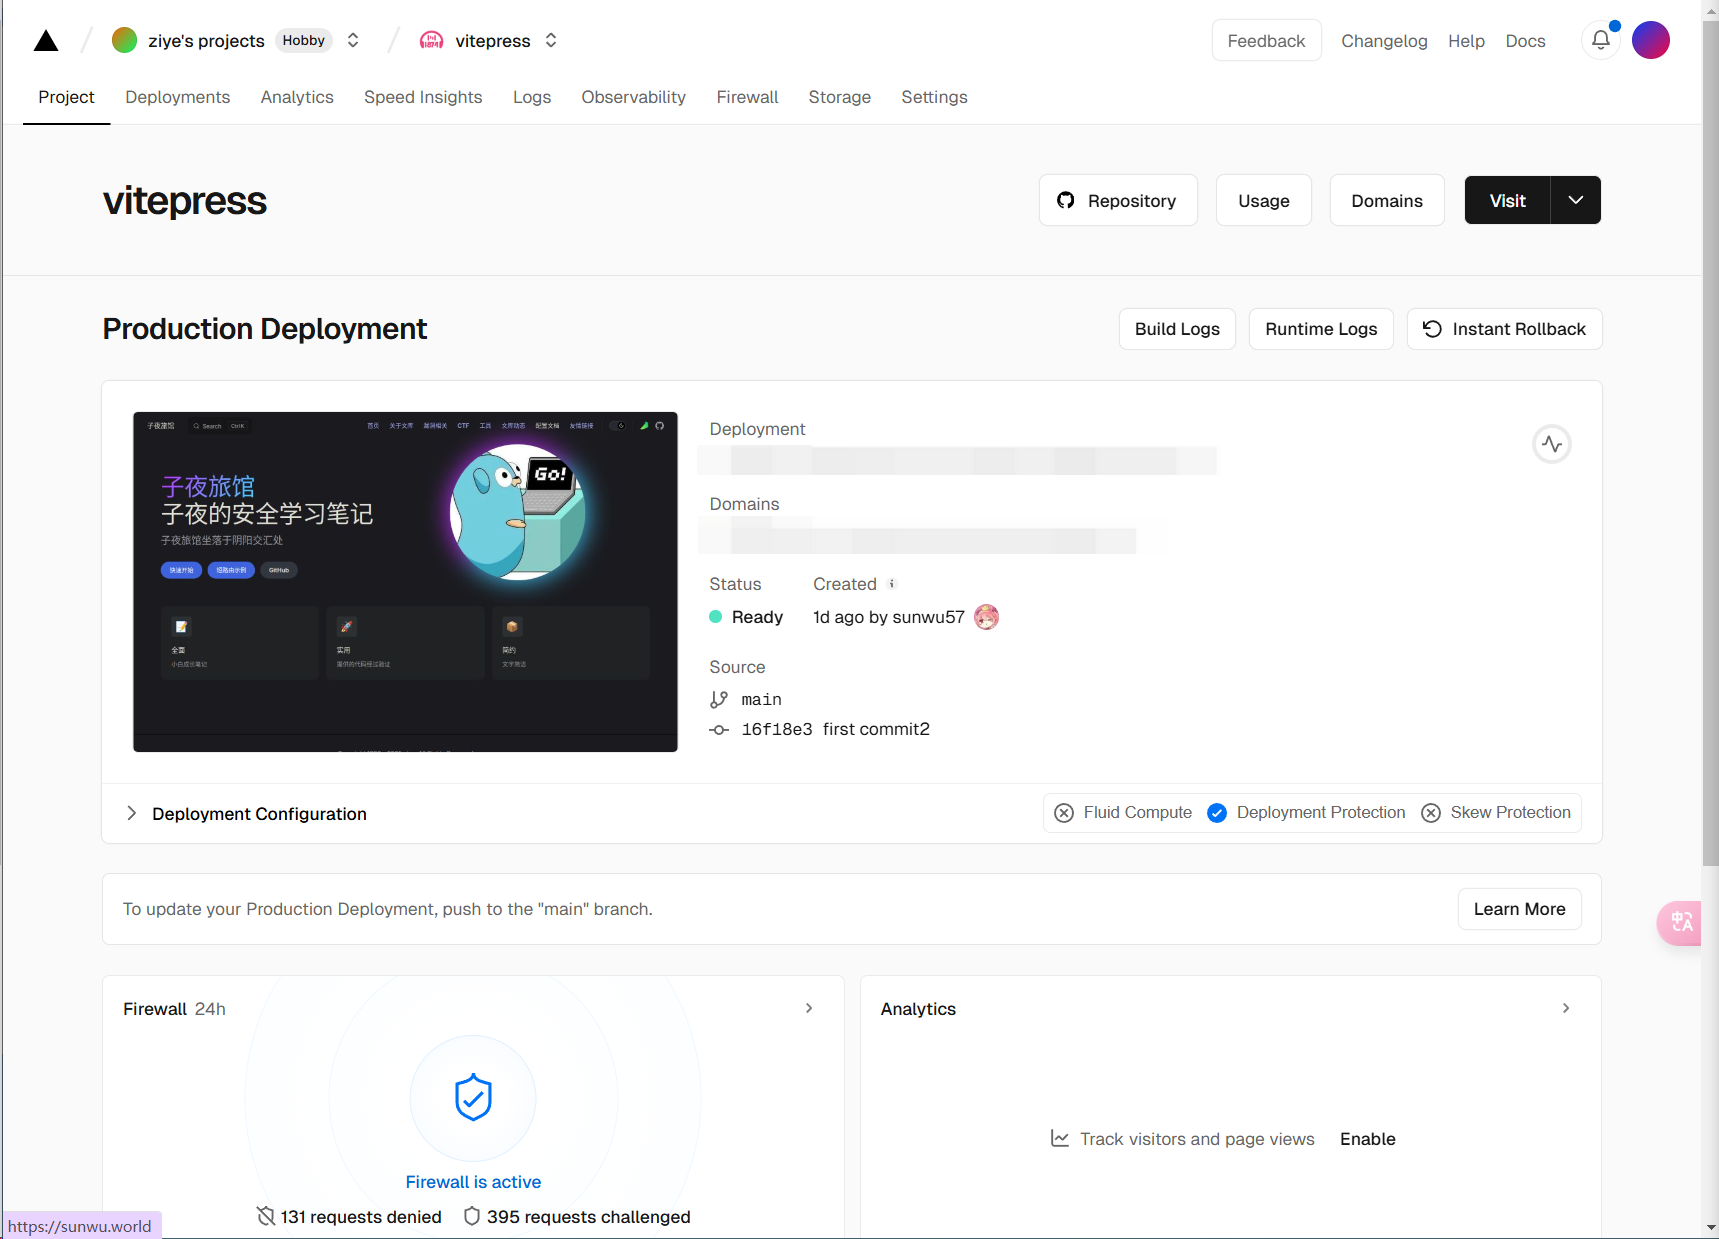
Task: Click the Usage button
Action: pos(1263,200)
